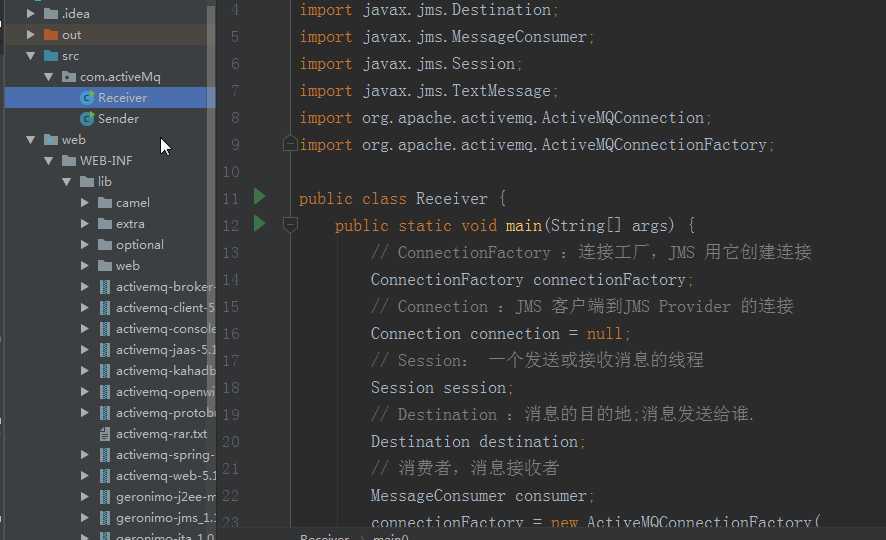Fold the import block at line 9

point(290,143)
